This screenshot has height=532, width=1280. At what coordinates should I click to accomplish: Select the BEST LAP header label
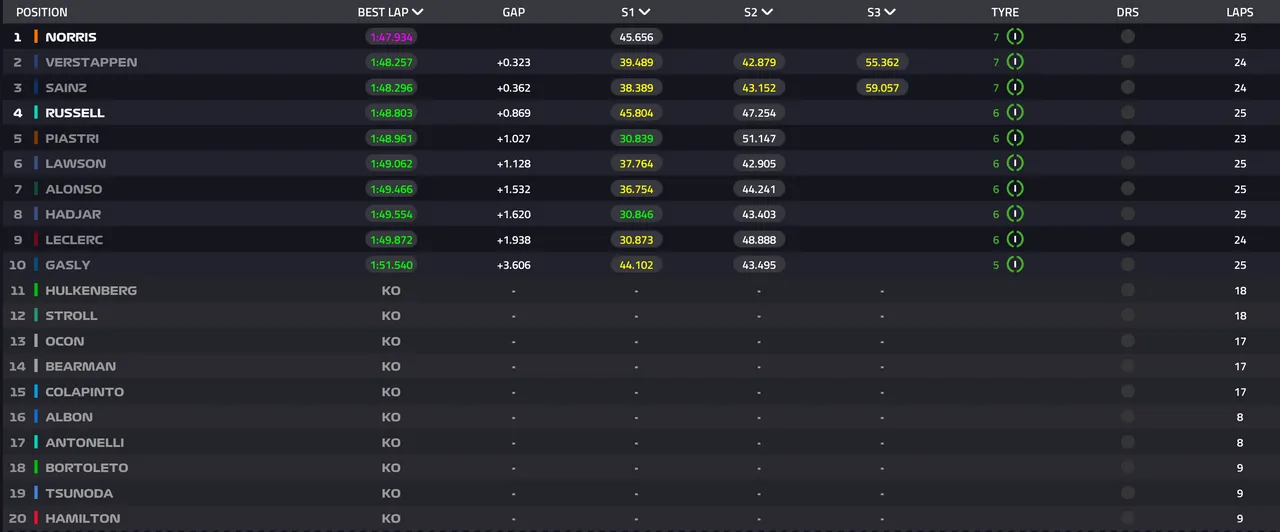383,12
